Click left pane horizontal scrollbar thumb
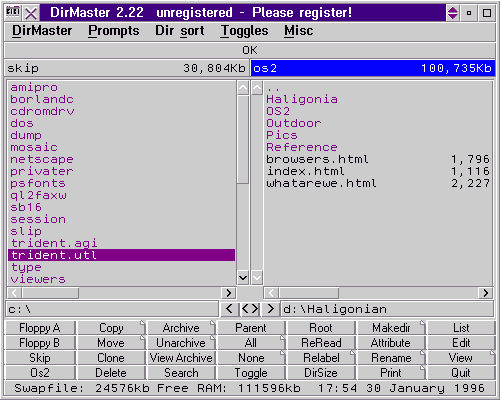 [x=50, y=293]
